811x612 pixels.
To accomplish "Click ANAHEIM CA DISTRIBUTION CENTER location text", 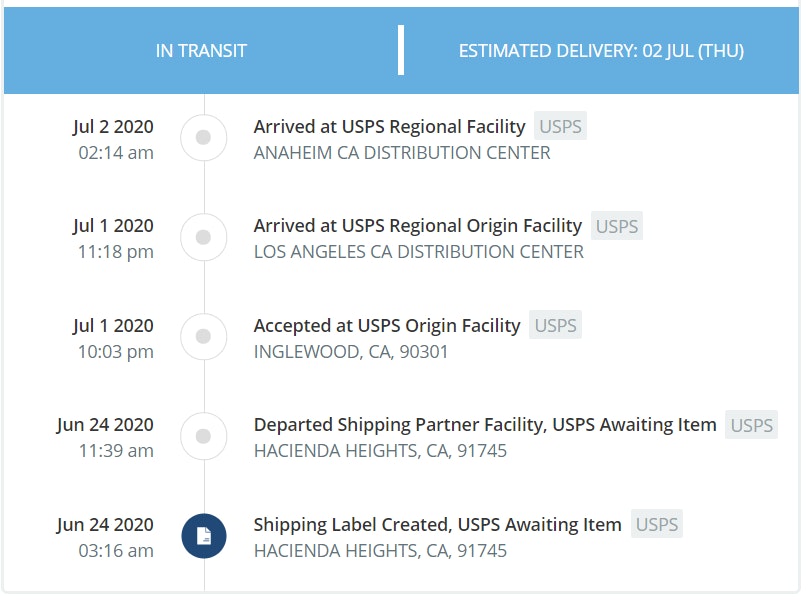I will click(402, 153).
